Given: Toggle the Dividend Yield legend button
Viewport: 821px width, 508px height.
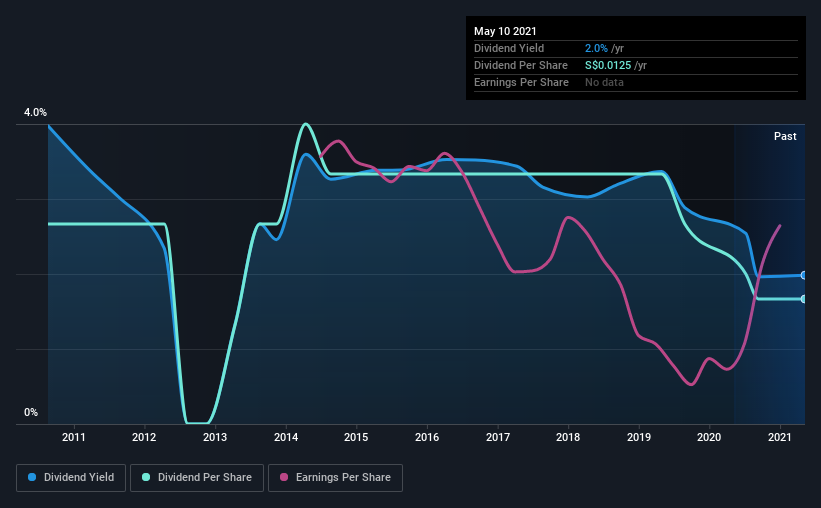Looking at the screenshot, I should pyautogui.click(x=71, y=478).
